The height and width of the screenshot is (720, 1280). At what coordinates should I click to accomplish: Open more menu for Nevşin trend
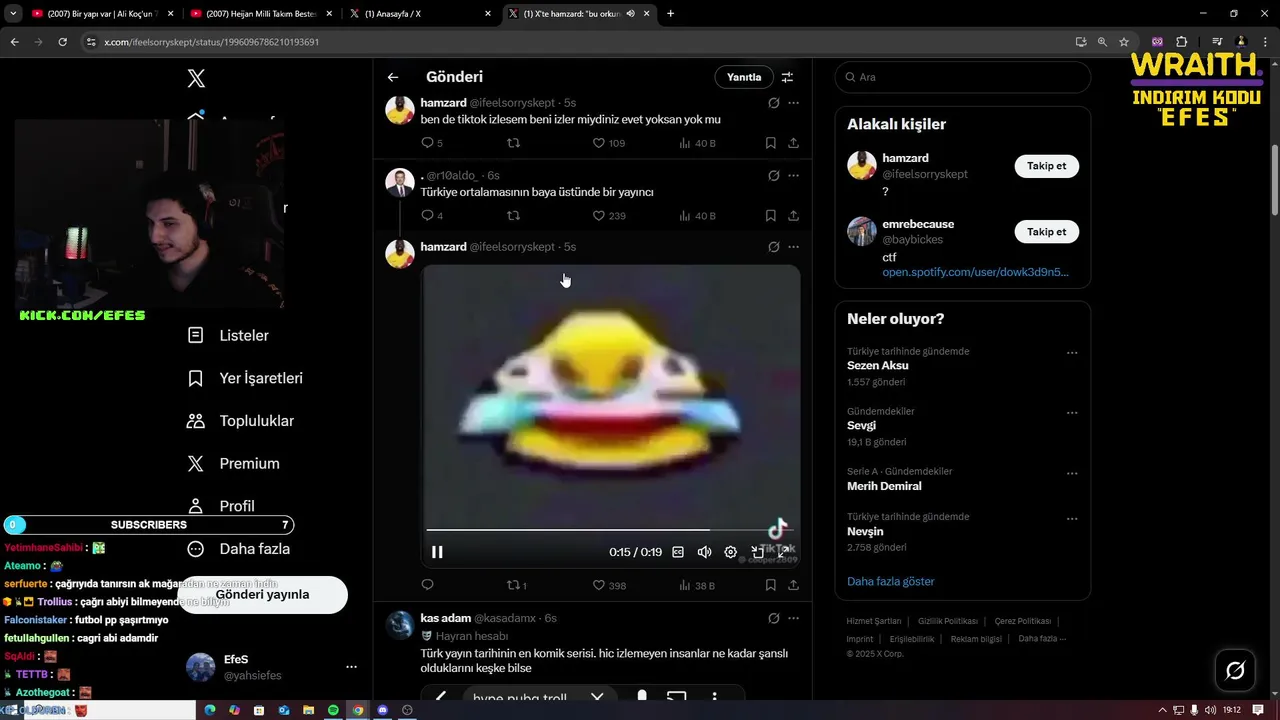pos(1072,519)
